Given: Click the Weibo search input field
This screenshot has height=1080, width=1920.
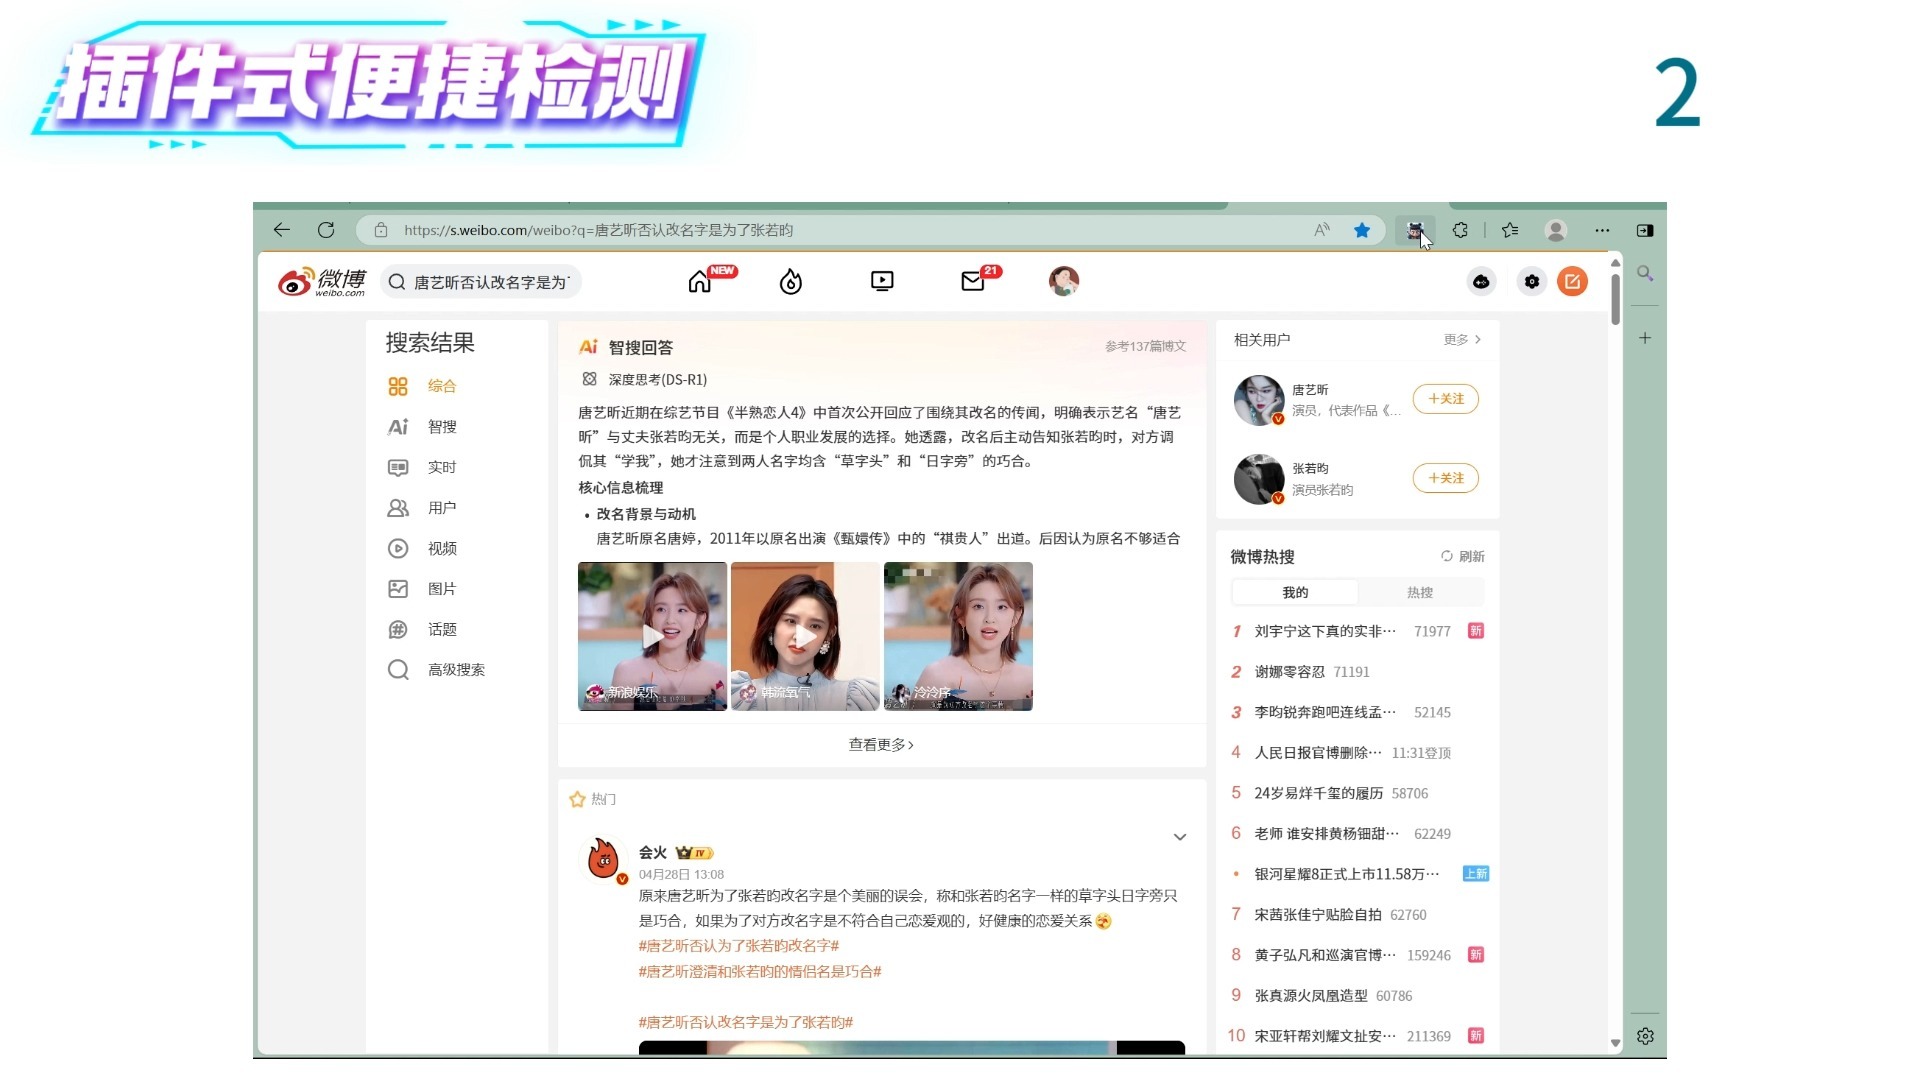Looking at the screenshot, I should tap(481, 282).
